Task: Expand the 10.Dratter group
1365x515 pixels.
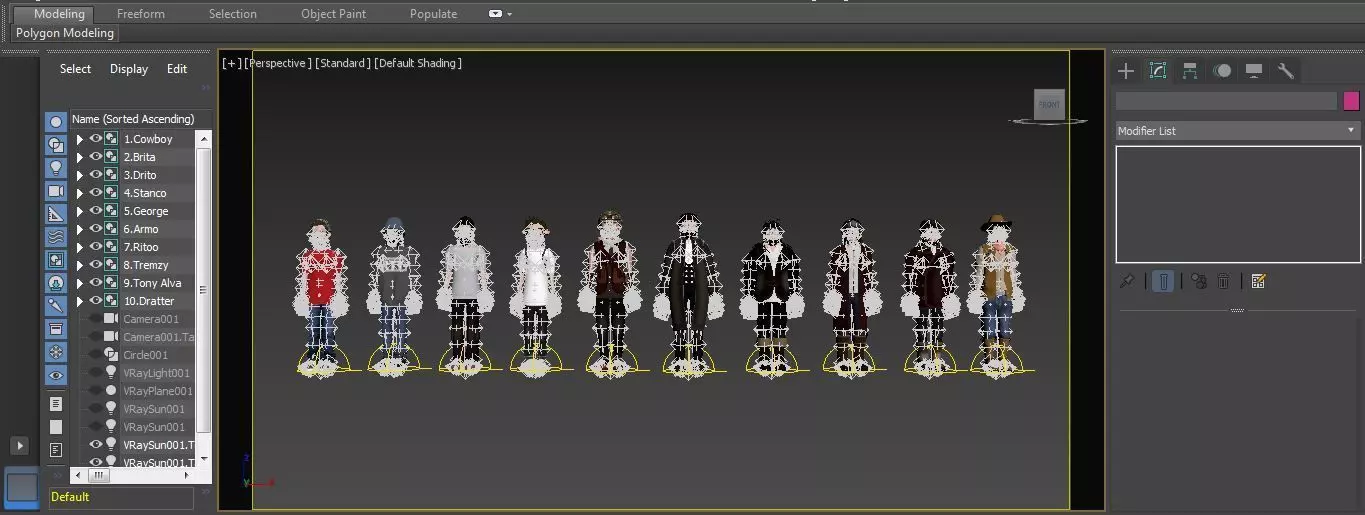Action: click(x=80, y=301)
